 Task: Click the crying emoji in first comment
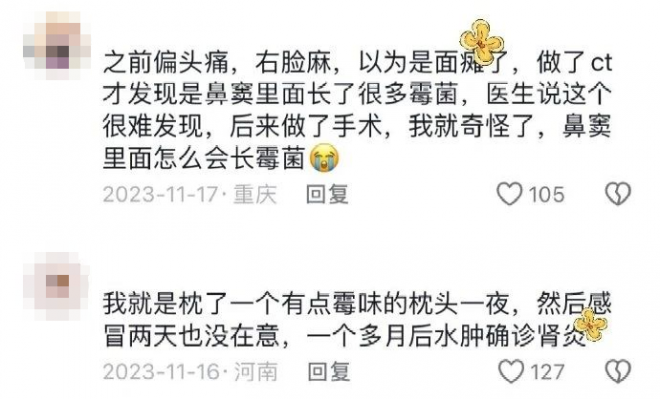tap(324, 157)
